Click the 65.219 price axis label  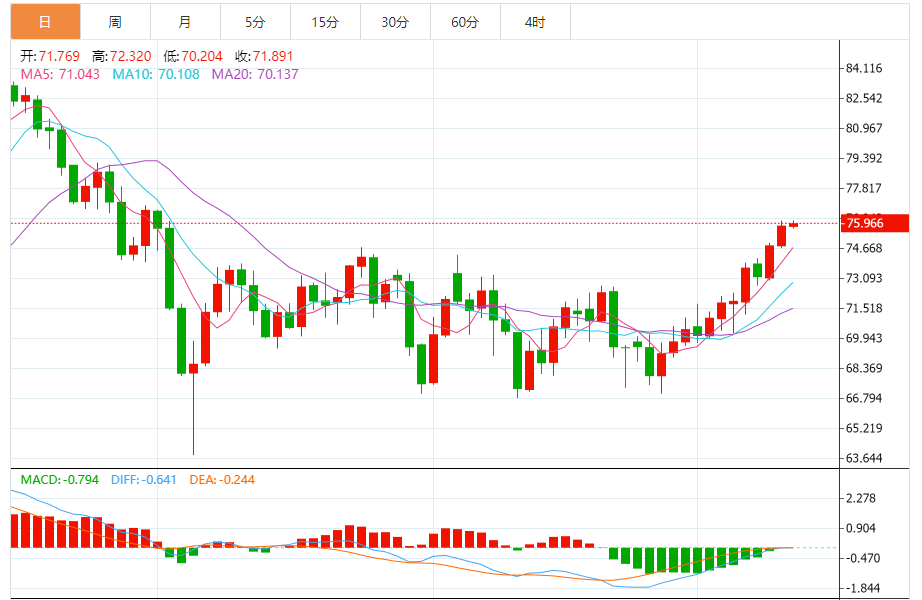click(x=864, y=428)
